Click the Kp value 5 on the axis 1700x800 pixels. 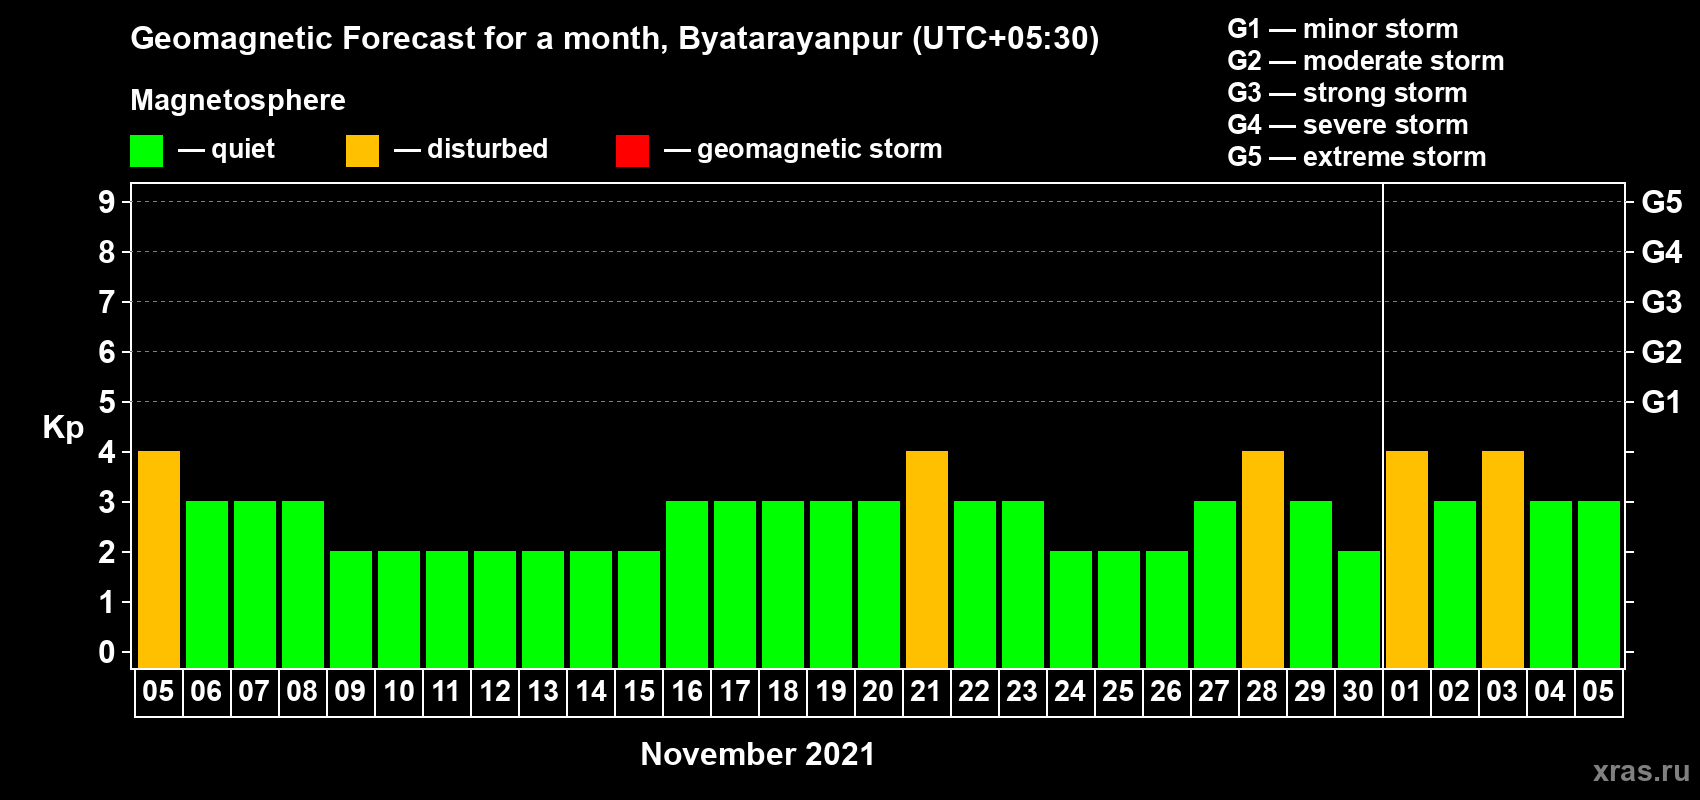point(107,402)
